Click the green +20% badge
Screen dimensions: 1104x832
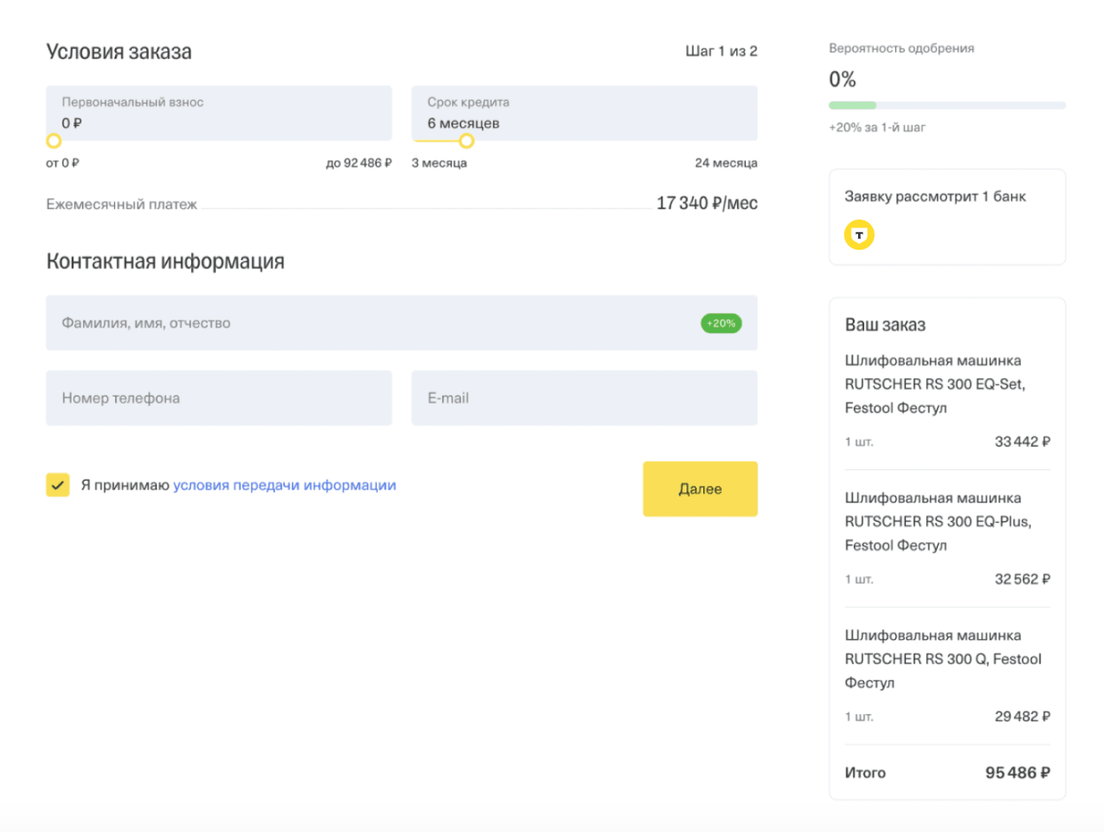coord(721,323)
